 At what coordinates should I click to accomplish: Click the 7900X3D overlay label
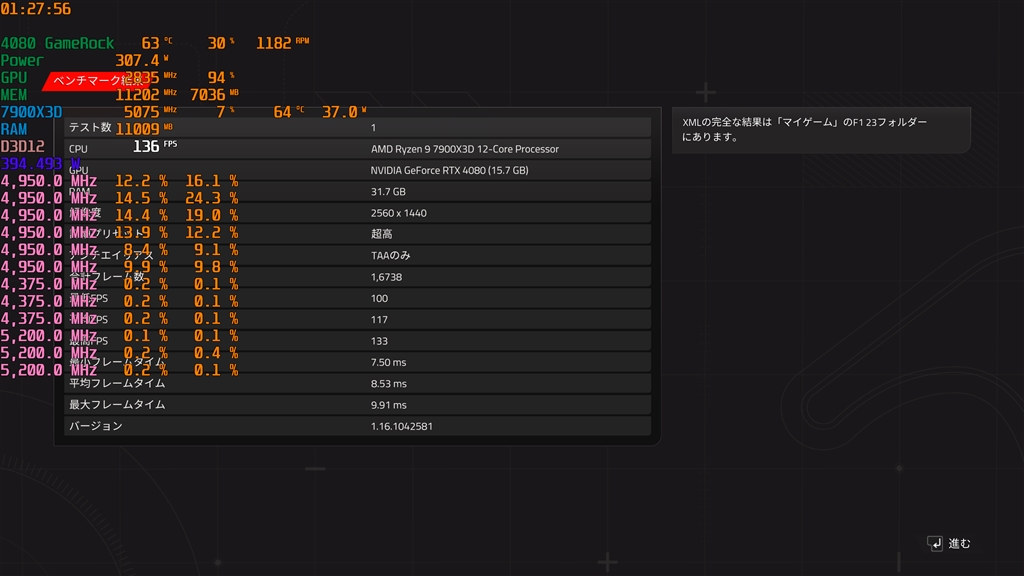click(31, 112)
